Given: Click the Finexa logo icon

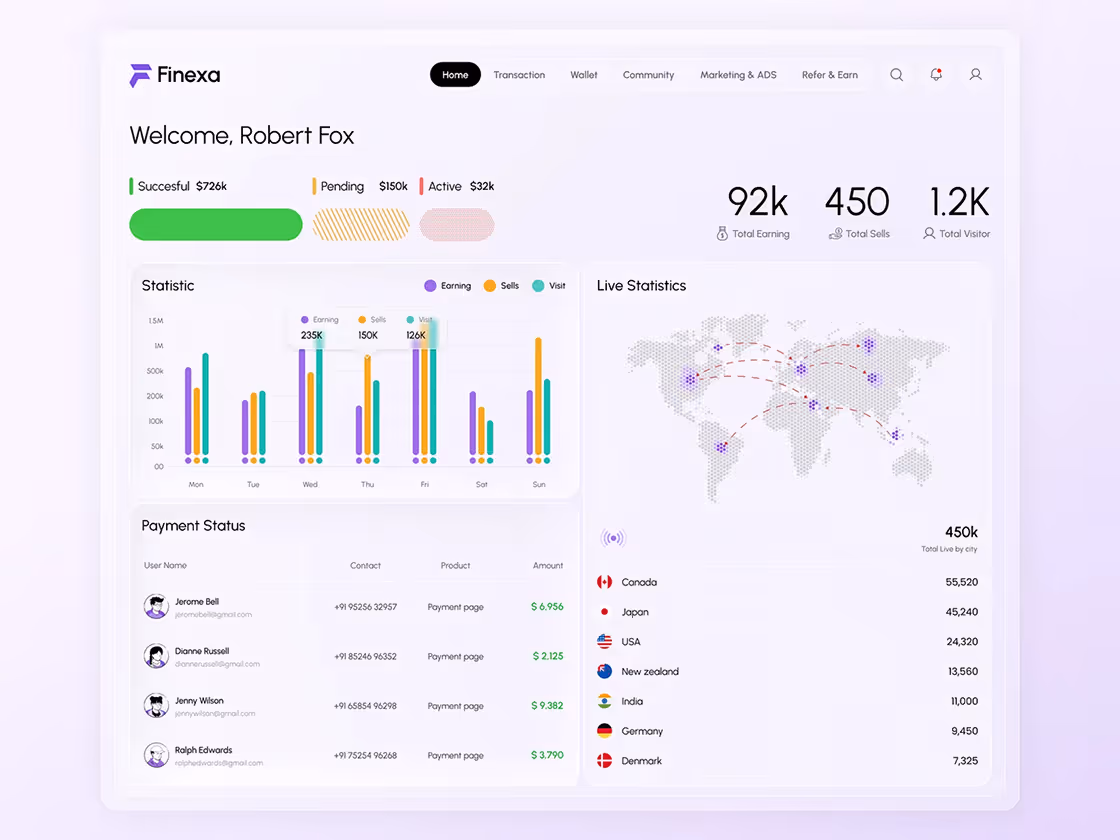Looking at the screenshot, I should [x=140, y=74].
